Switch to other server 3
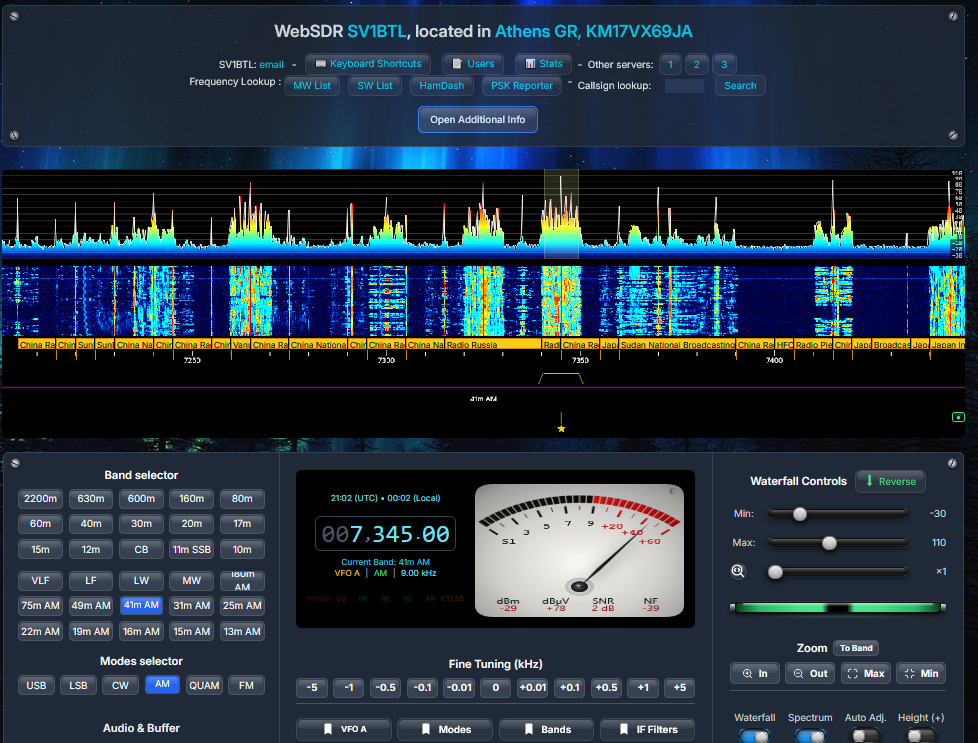Image resolution: width=978 pixels, height=743 pixels. [724, 64]
